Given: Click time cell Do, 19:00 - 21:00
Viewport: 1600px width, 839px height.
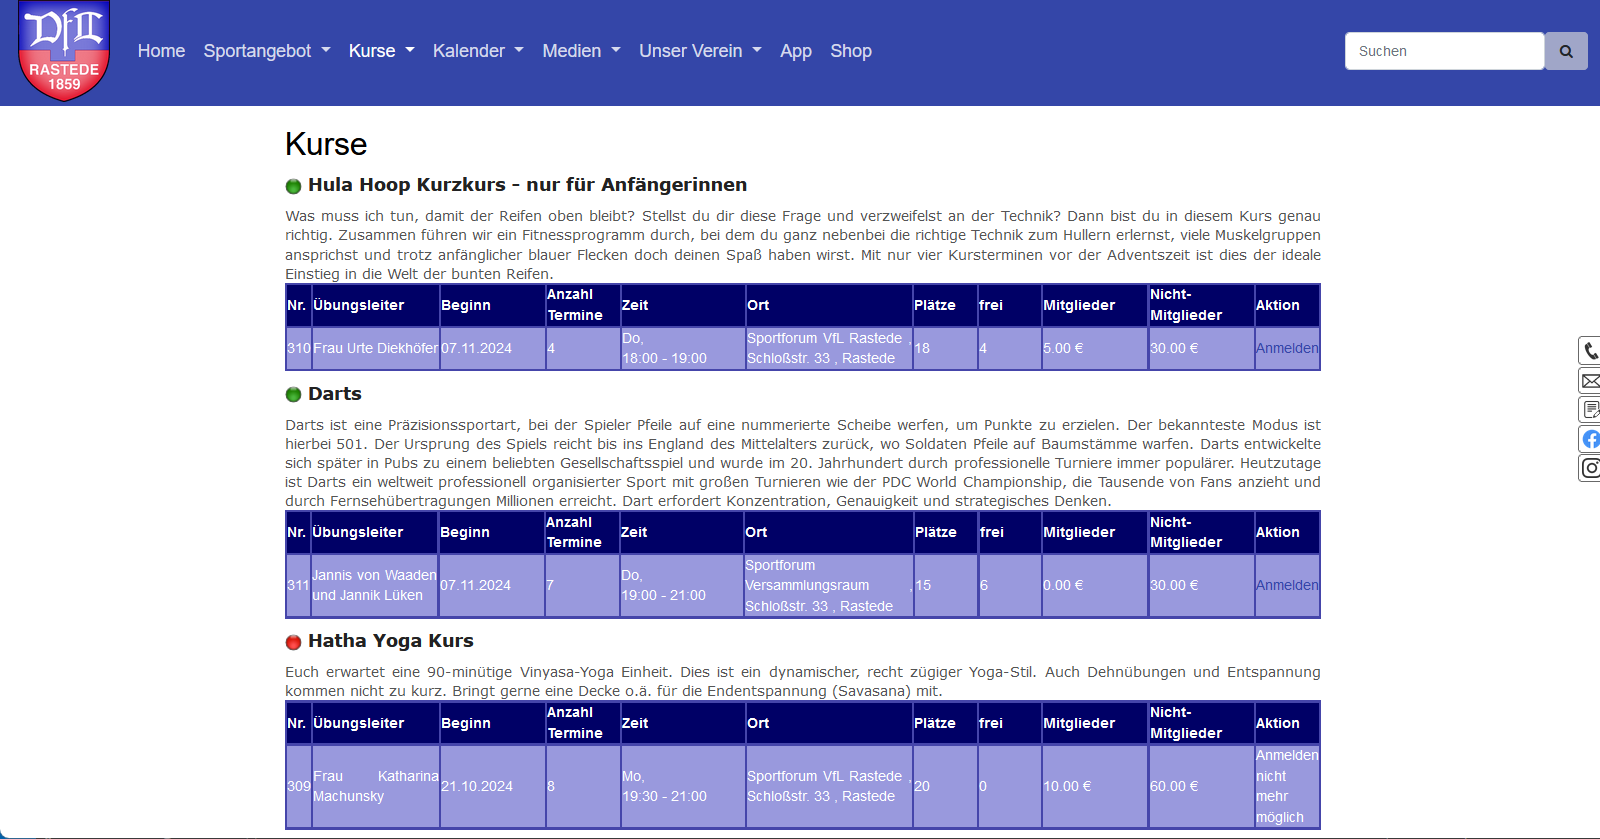Looking at the screenshot, I should (x=681, y=585).
